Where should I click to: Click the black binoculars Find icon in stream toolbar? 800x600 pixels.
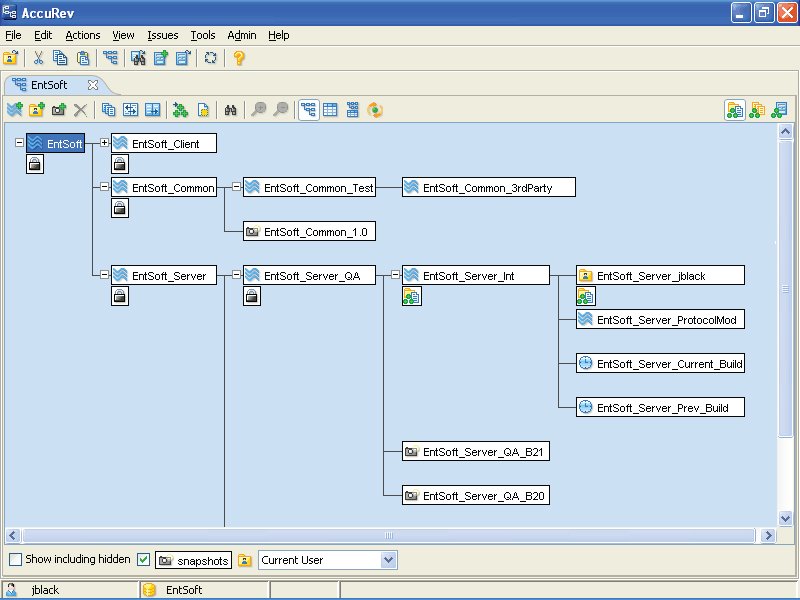click(x=231, y=110)
